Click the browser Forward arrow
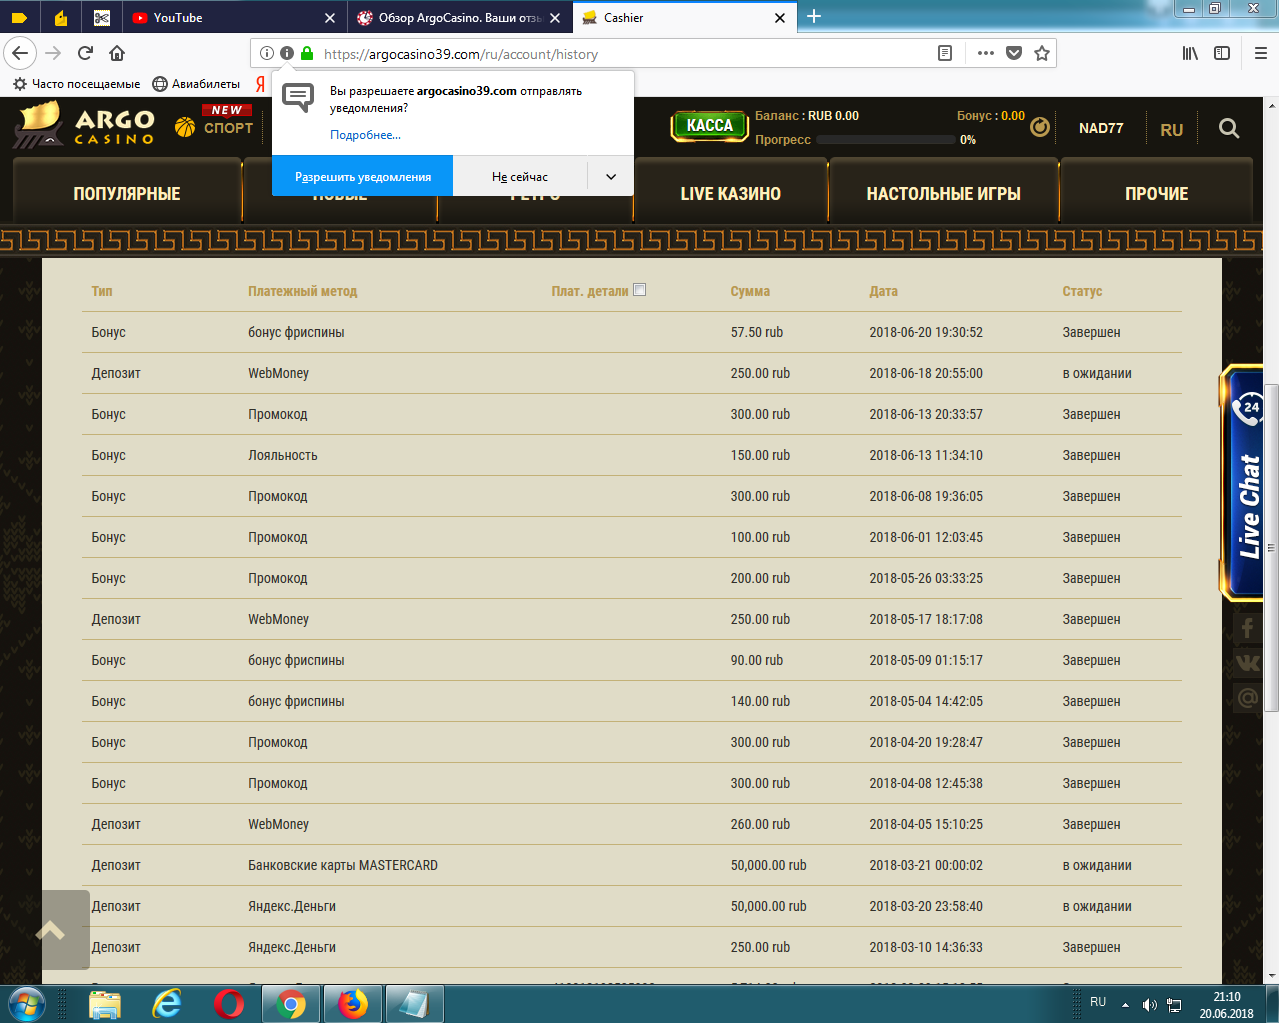The image size is (1279, 1023). 54,53
